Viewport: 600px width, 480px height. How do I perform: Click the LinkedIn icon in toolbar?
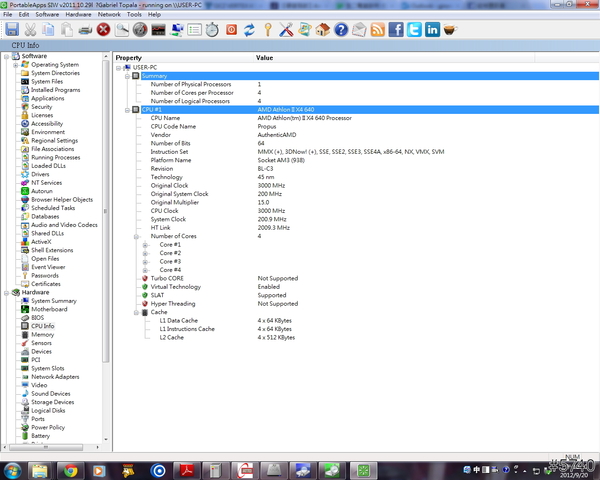[x=432, y=30]
